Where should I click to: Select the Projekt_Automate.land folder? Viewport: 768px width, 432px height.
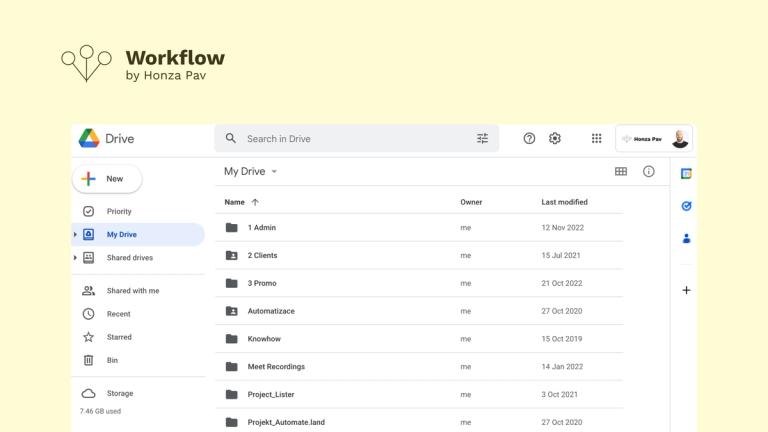(419, 422)
